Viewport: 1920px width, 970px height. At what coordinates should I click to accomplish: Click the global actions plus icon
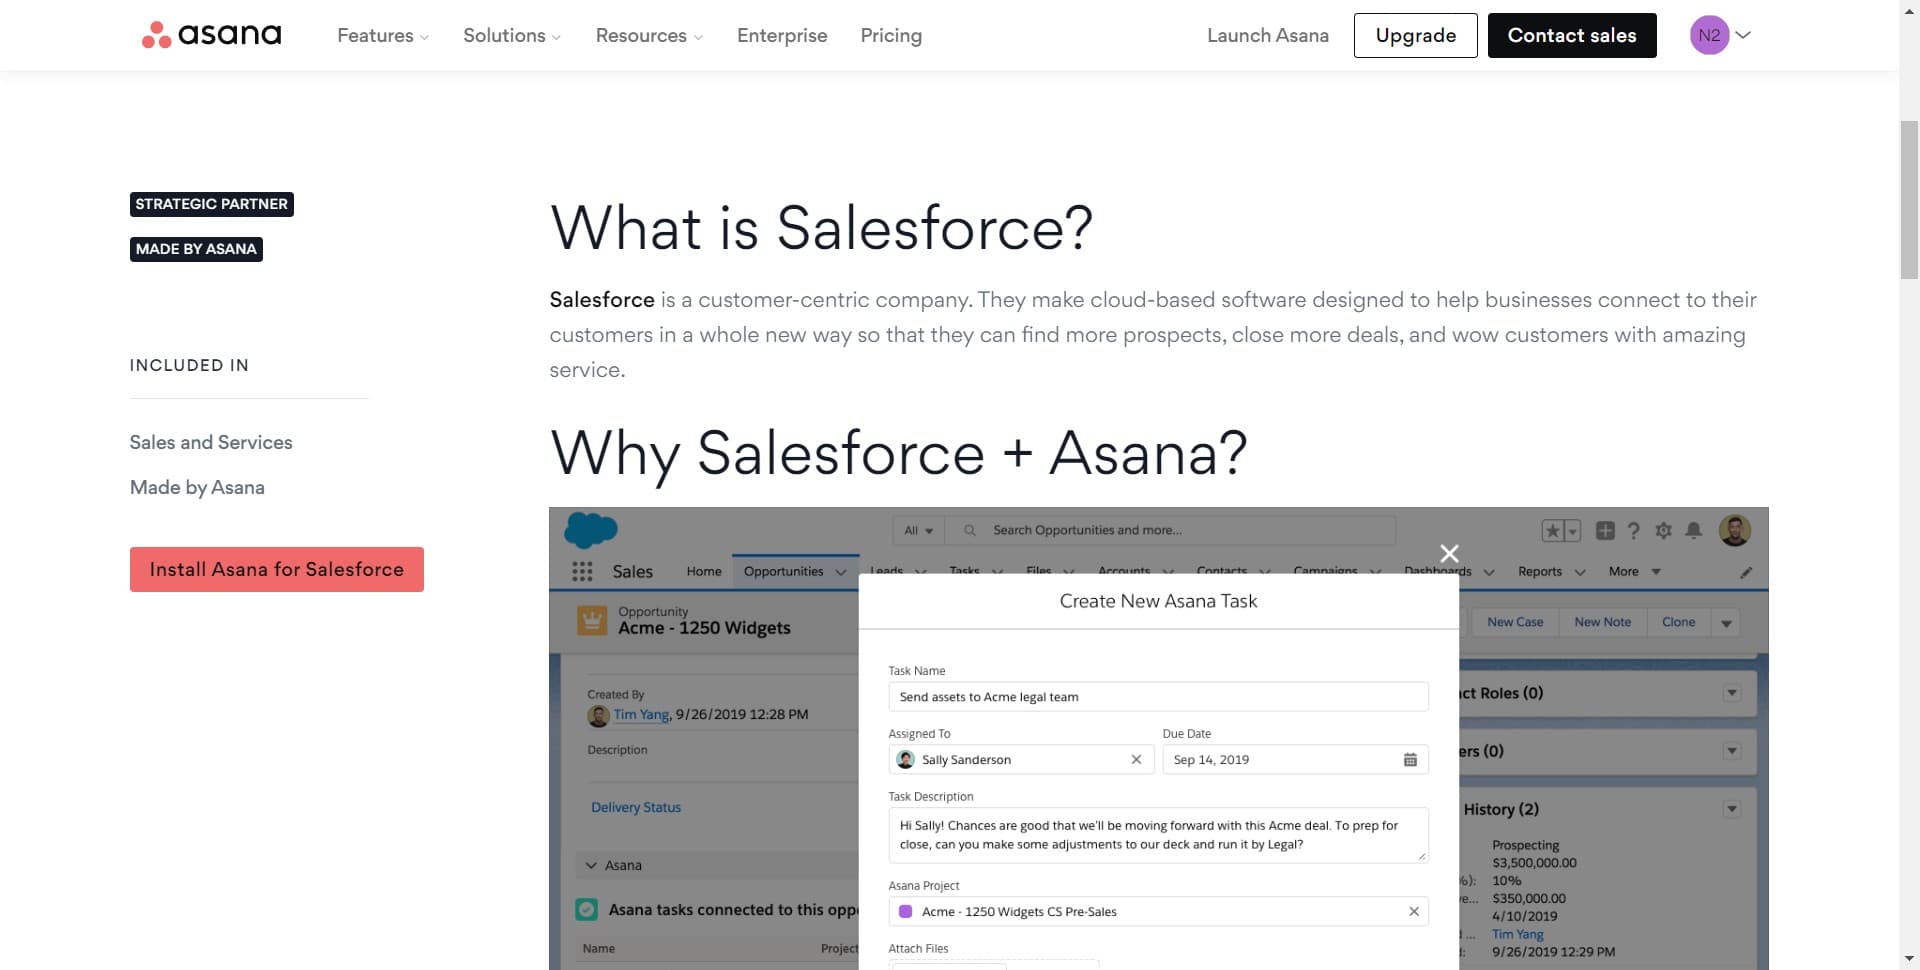pyautogui.click(x=1603, y=530)
